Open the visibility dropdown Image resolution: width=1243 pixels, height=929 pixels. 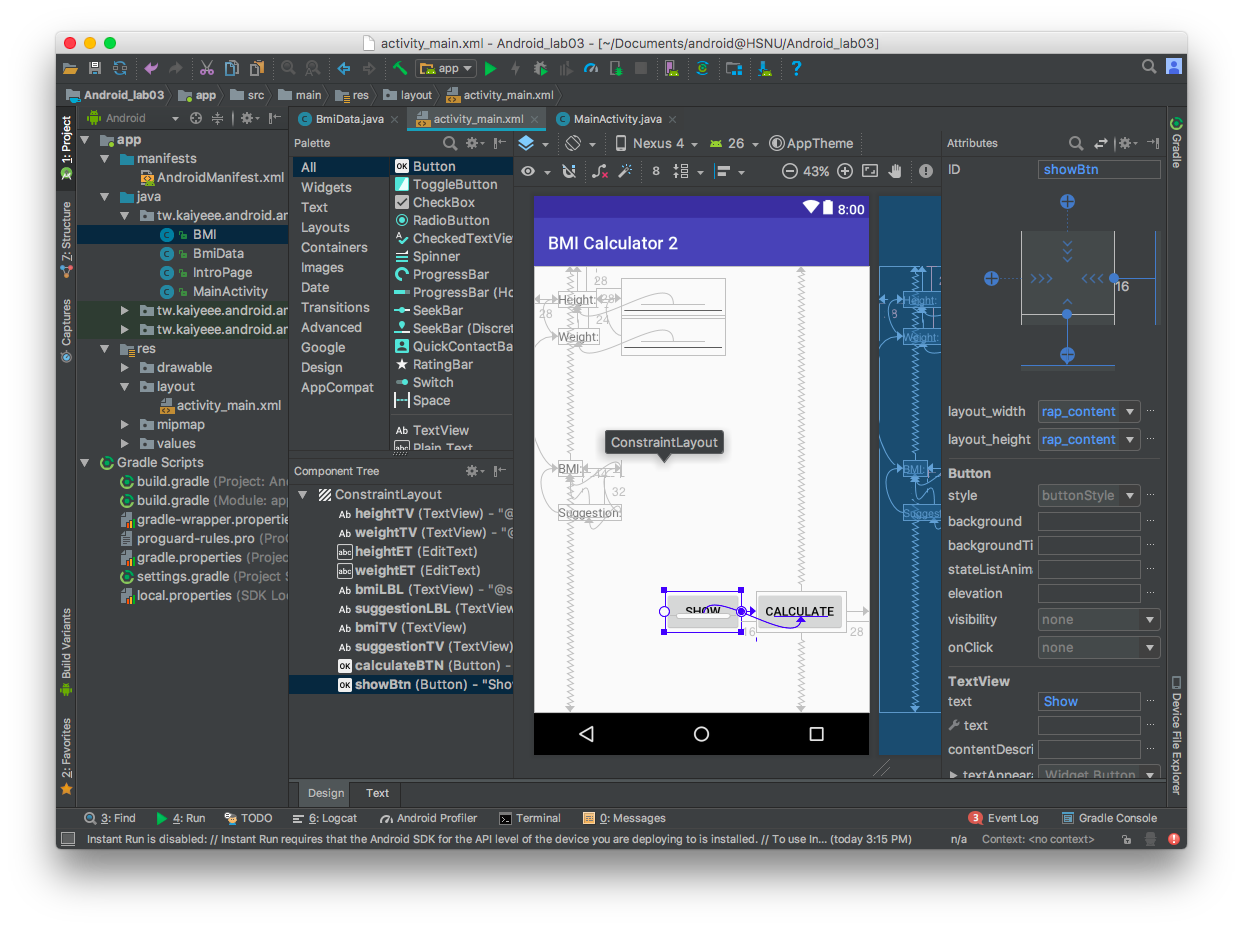pyautogui.click(x=1150, y=619)
